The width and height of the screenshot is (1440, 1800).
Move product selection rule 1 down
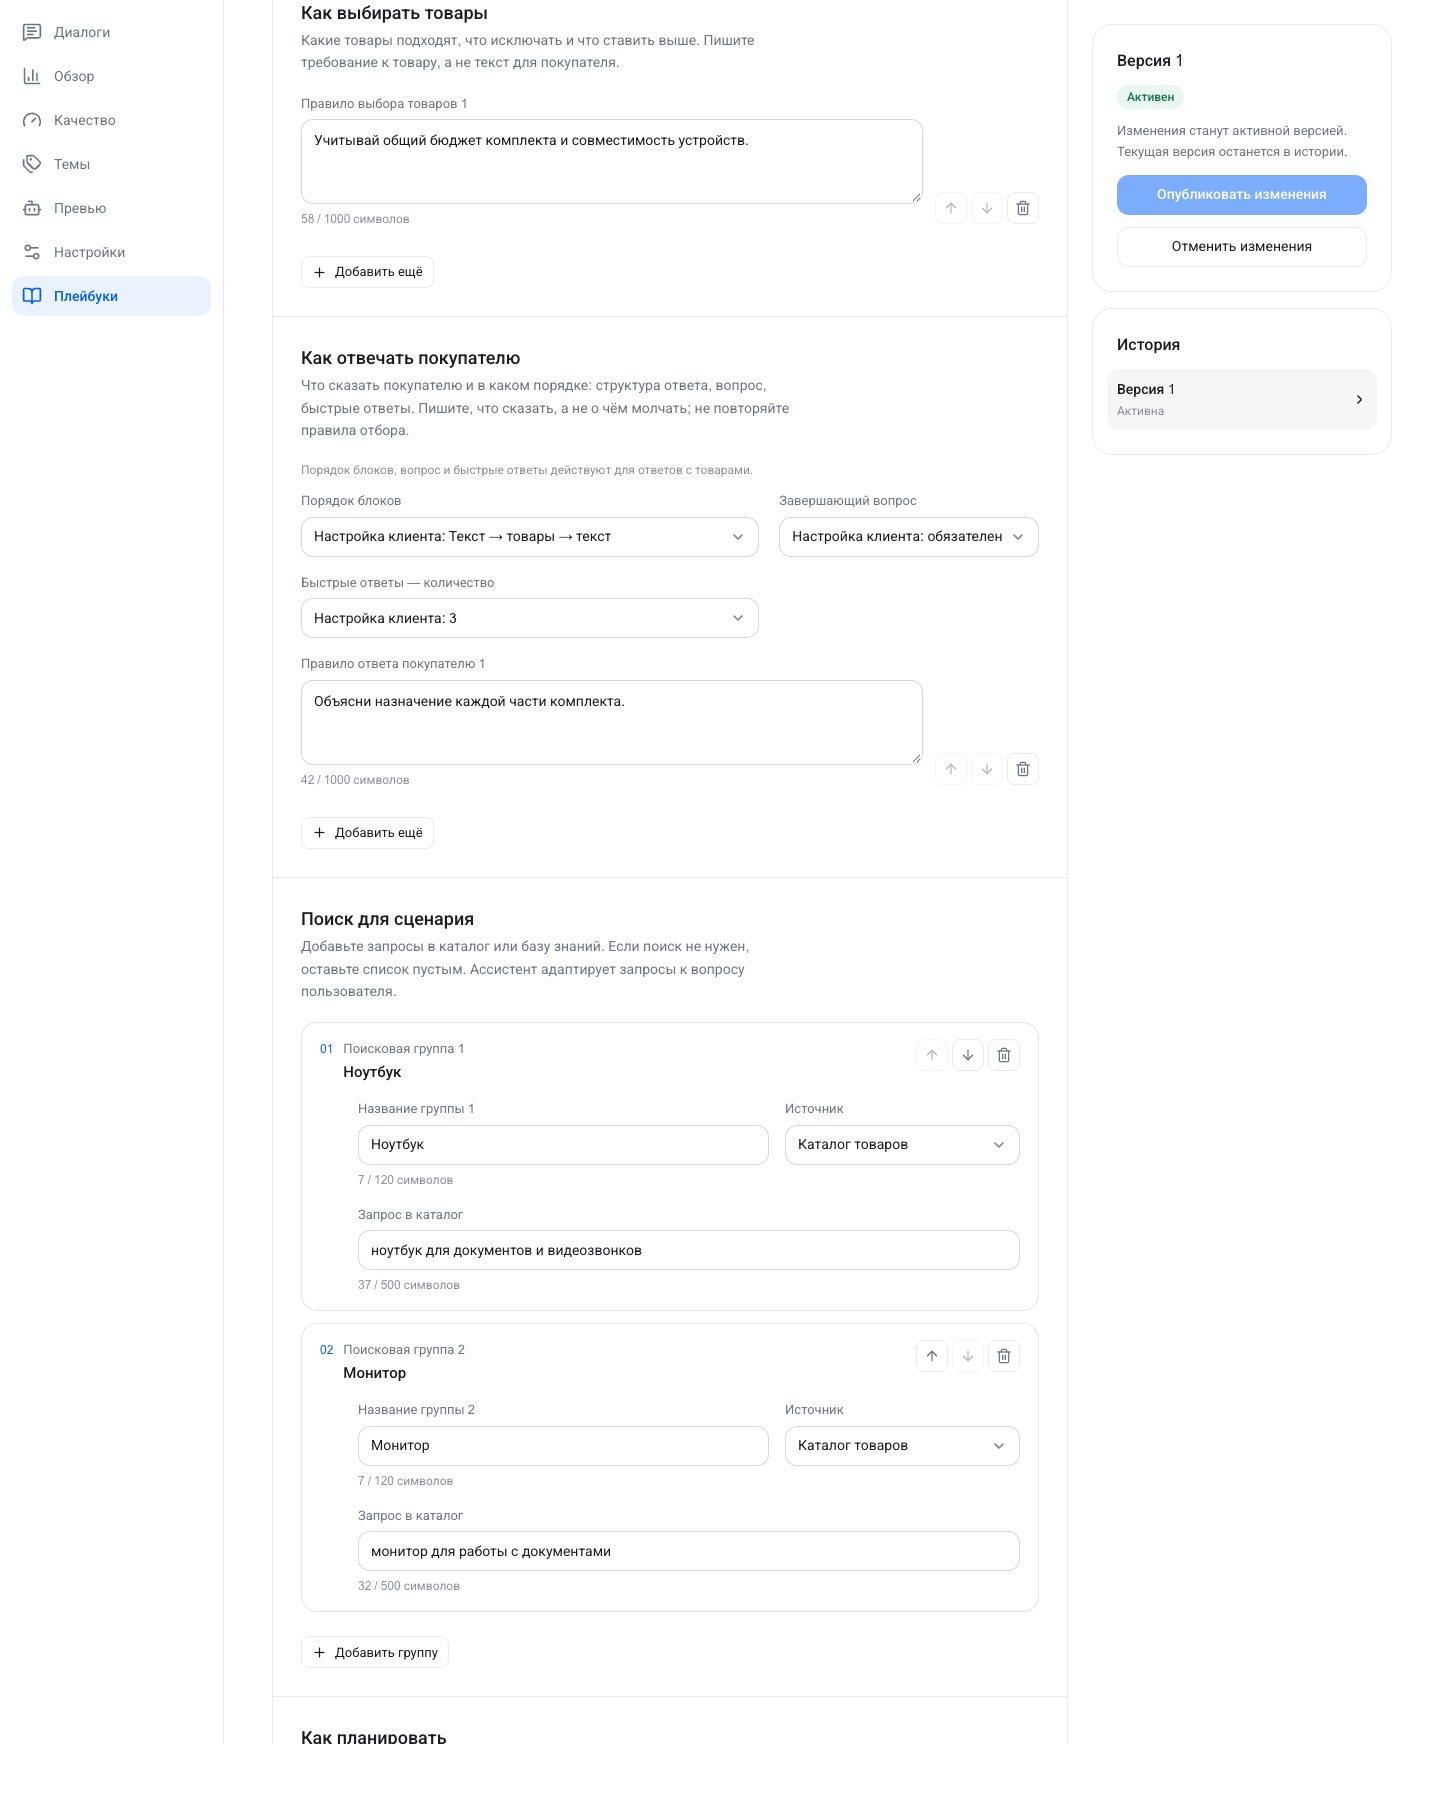point(987,208)
